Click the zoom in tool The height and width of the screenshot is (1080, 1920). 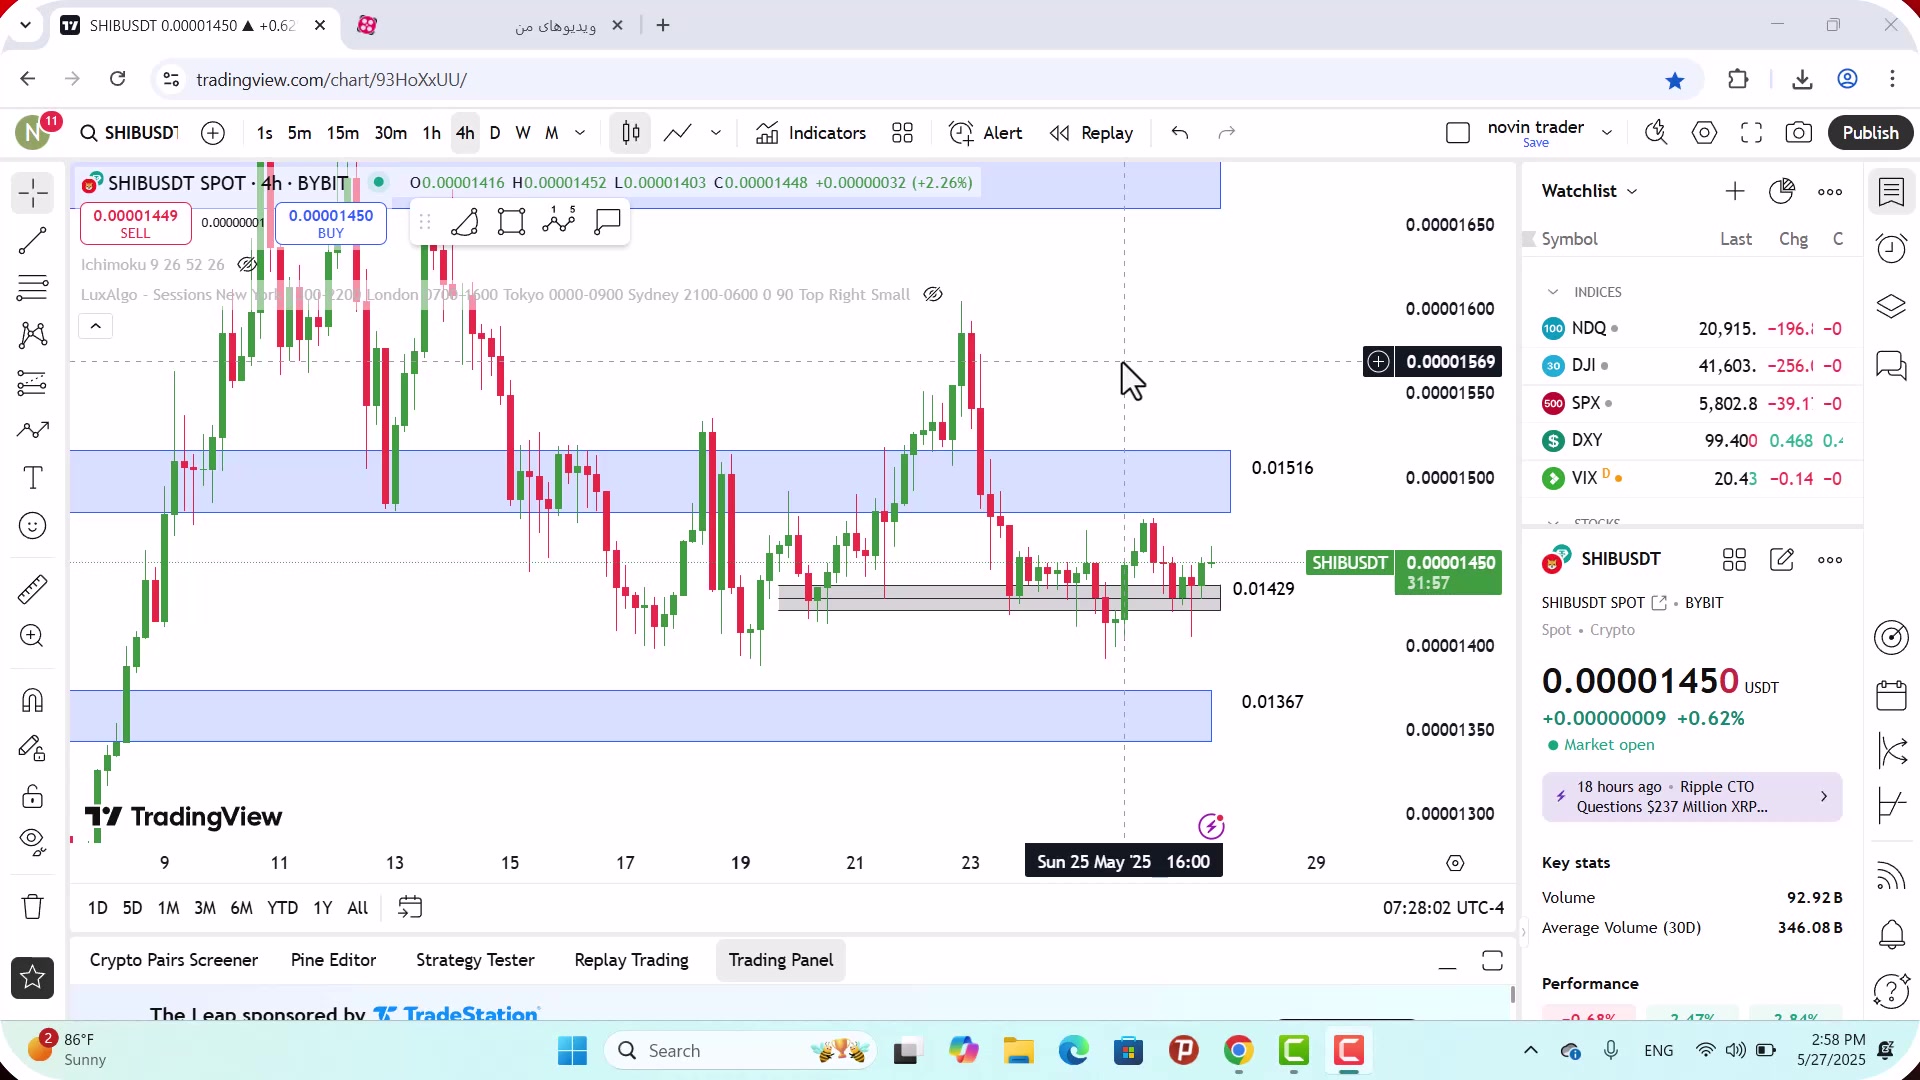pos(33,636)
